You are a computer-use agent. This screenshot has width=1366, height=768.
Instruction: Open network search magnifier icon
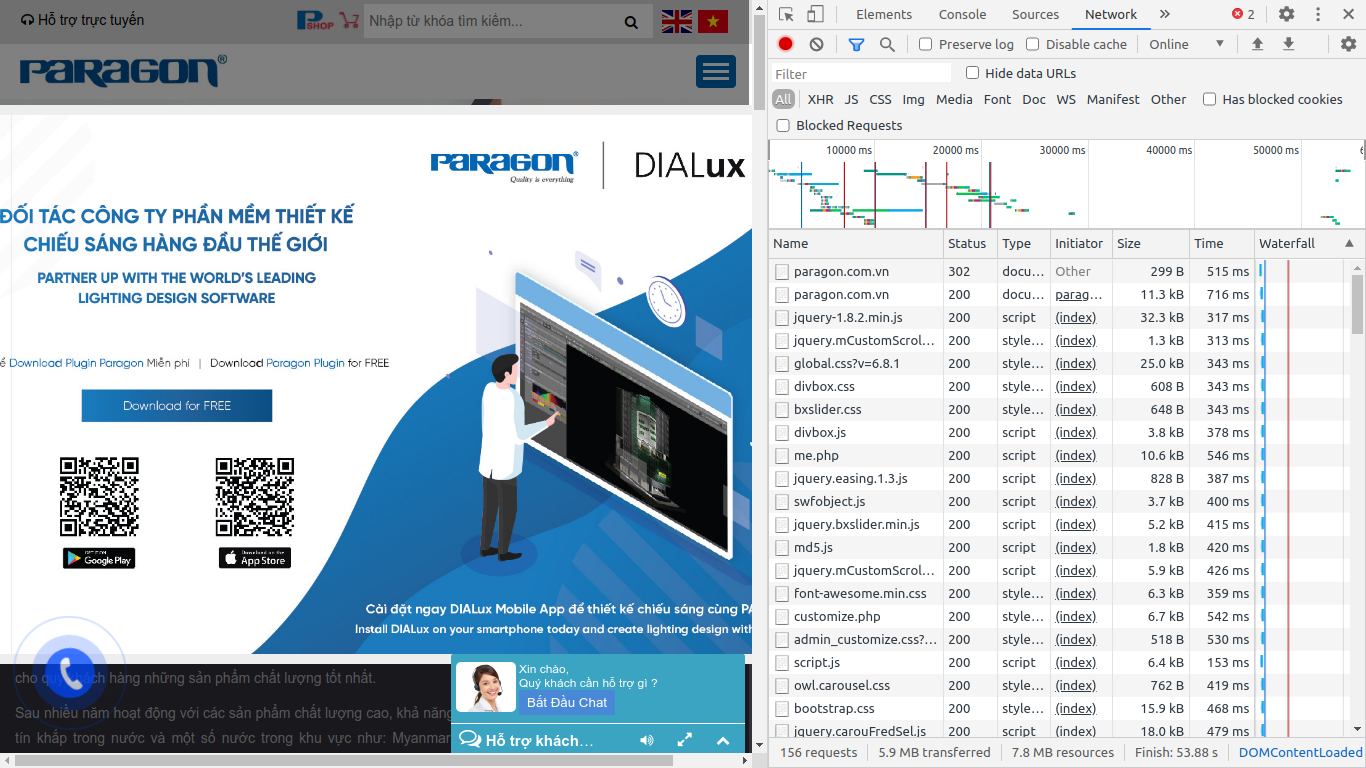[x=887, y=44]
